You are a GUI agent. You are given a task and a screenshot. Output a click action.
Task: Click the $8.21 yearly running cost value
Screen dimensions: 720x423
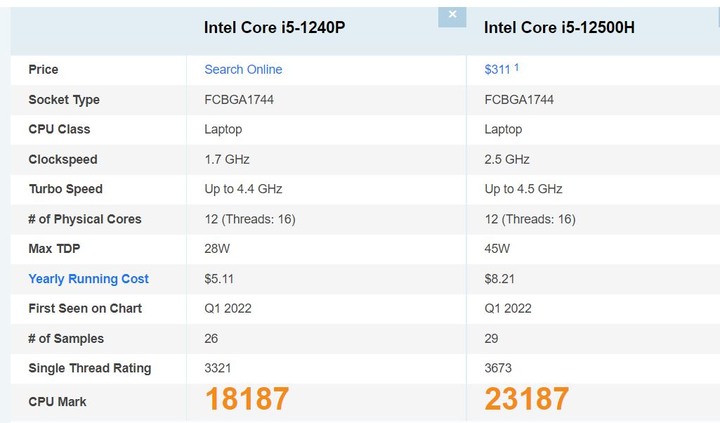click(500, 279)
